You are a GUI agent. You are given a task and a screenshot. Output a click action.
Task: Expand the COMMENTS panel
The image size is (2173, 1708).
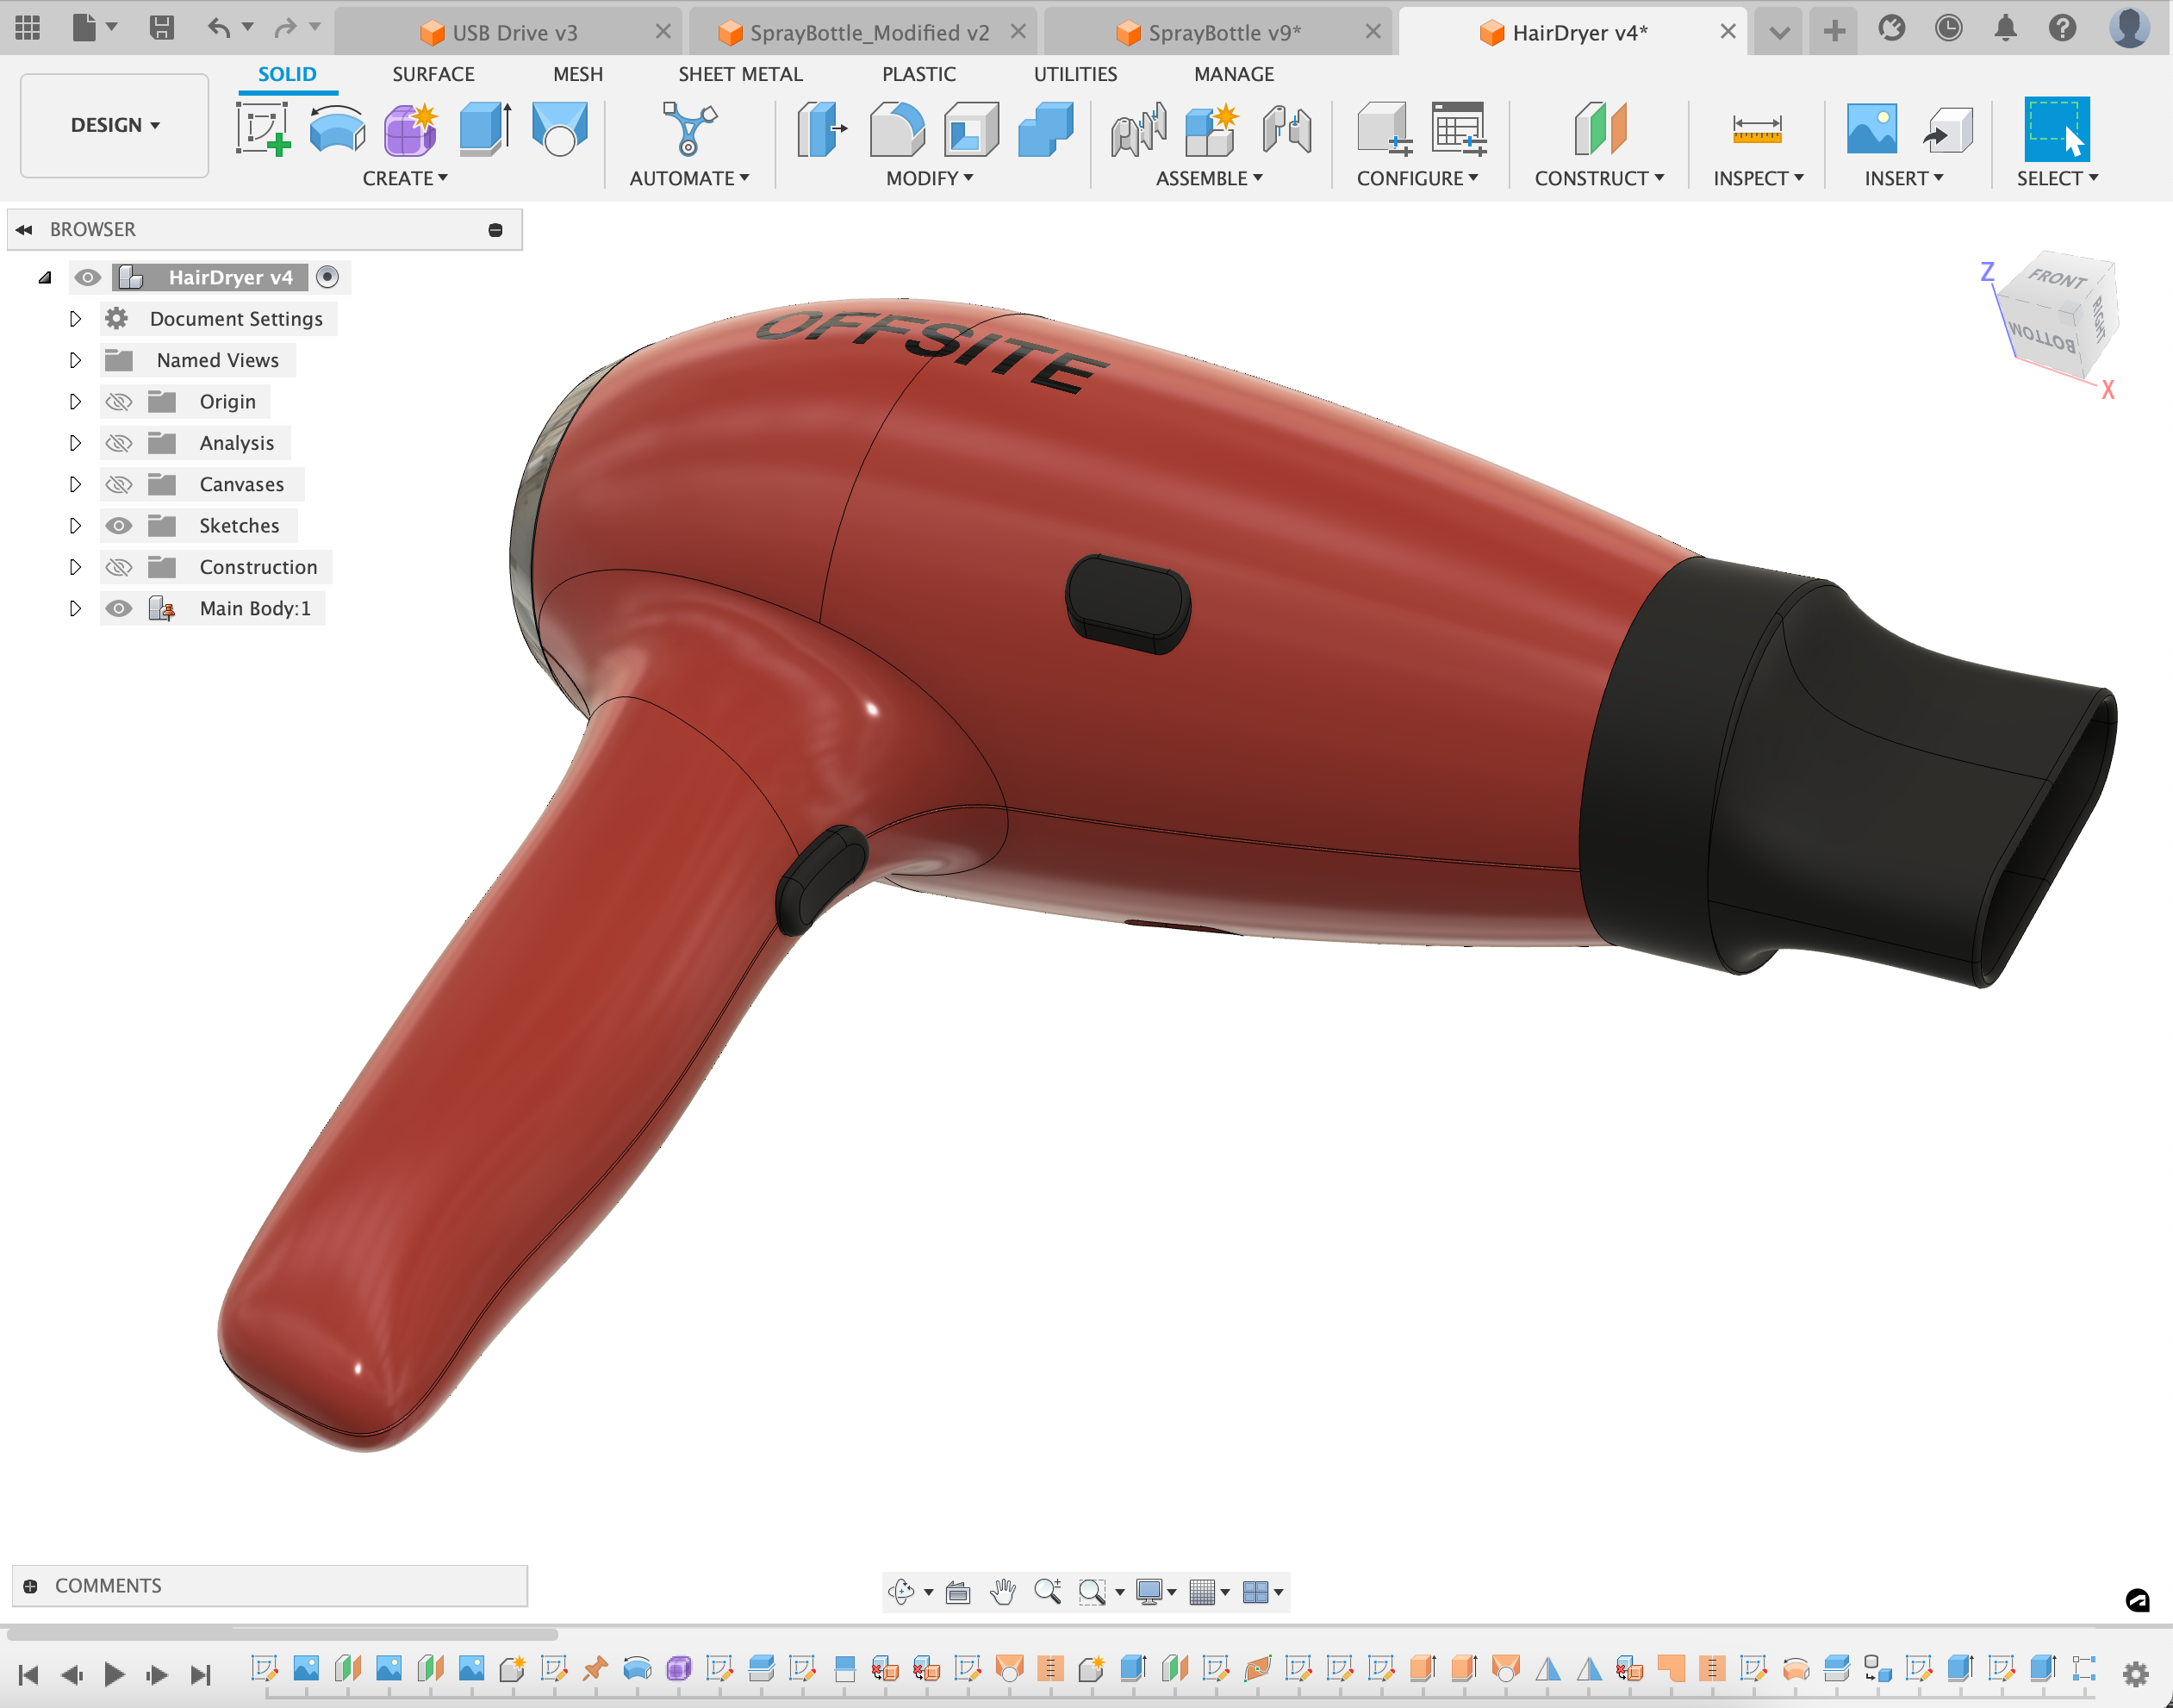31,1586
